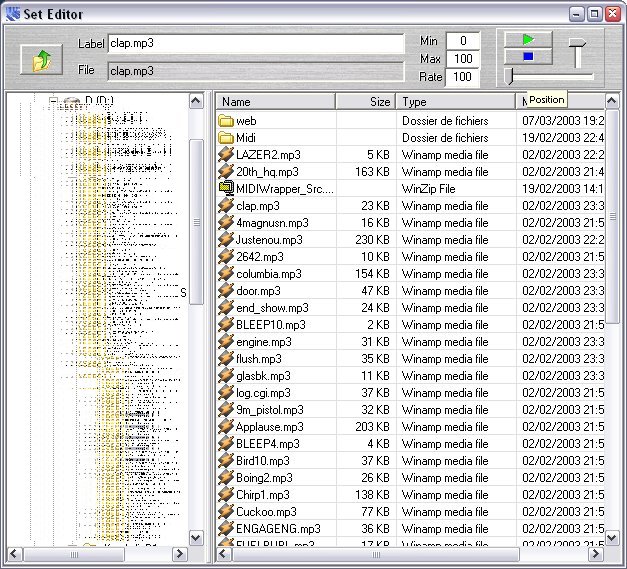Click the up-folder arrow button
Image resolution: width=627 pixels, height=569 pixels.
40,60
